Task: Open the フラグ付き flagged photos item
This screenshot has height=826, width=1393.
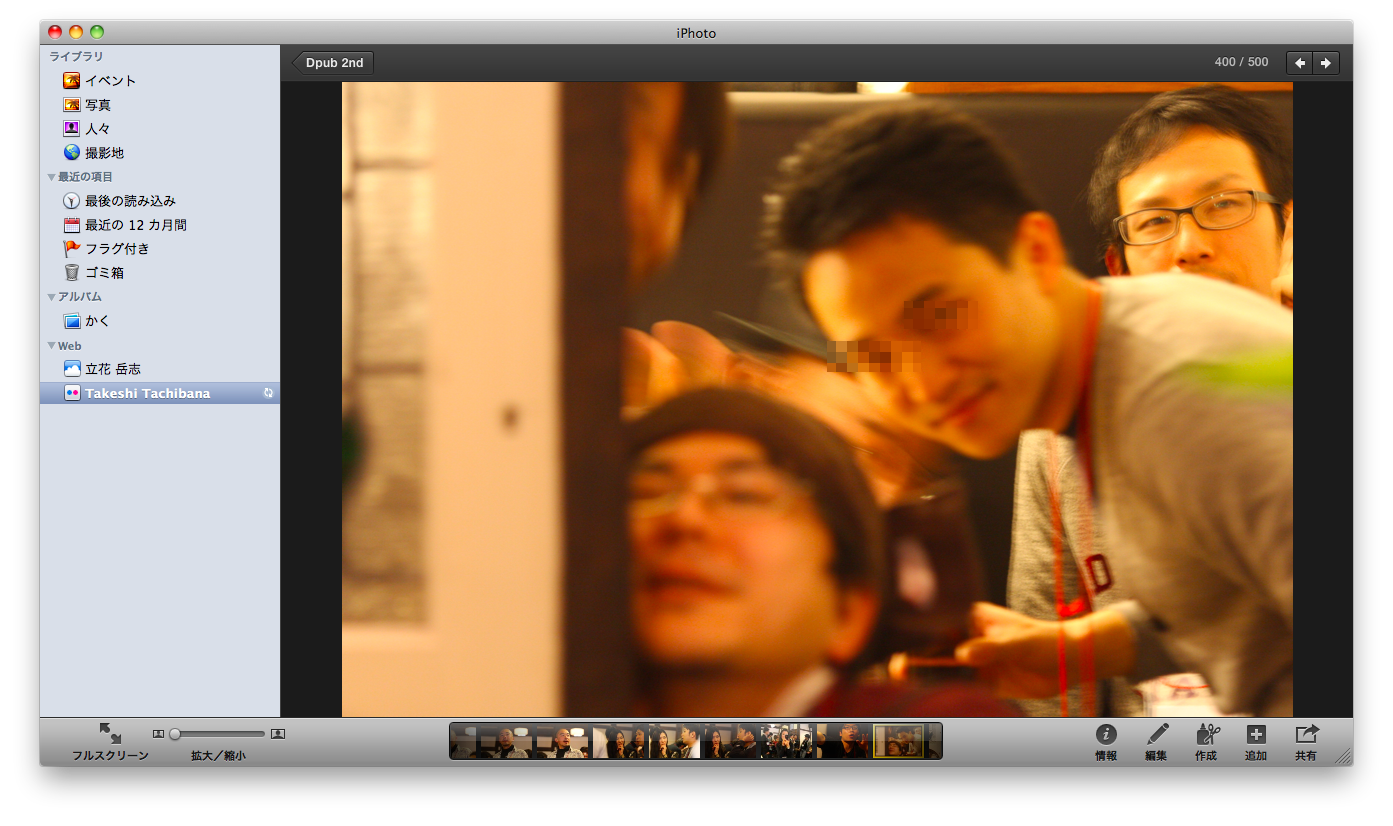Action: pyautogui.click(x=117, y=249)
